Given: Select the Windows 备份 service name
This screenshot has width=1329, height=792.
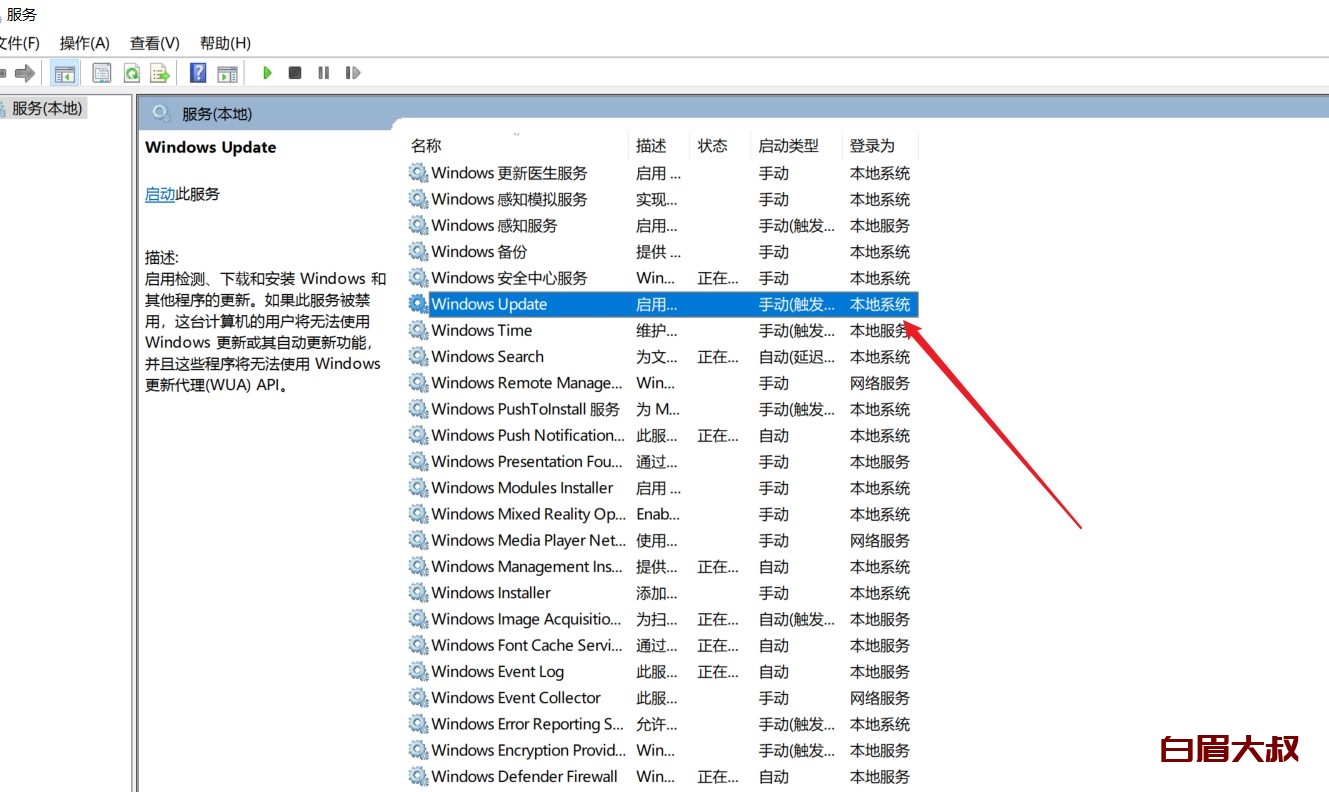Looking at the screenshot, I should [480, 252].
